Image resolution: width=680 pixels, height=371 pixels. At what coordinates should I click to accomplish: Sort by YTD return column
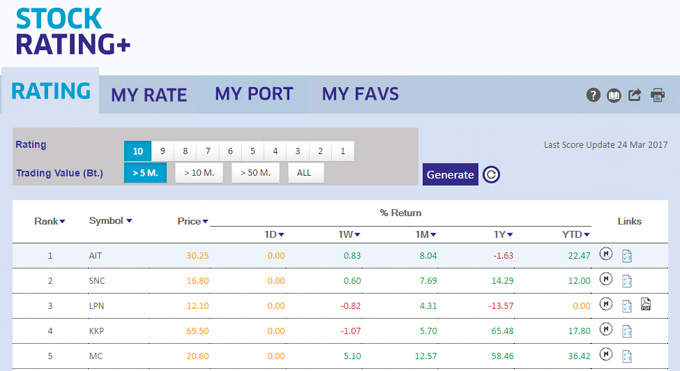tap(575, 235)
